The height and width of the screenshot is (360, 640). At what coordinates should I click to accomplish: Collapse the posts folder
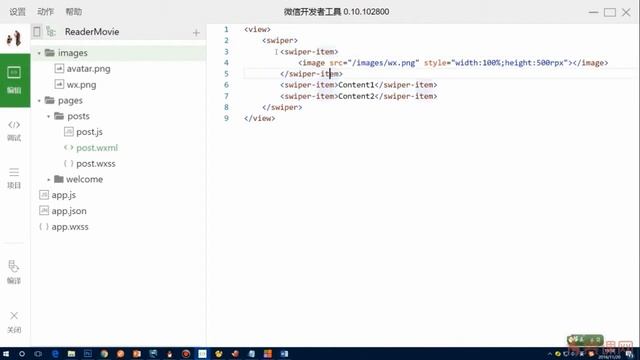(49, 116)
